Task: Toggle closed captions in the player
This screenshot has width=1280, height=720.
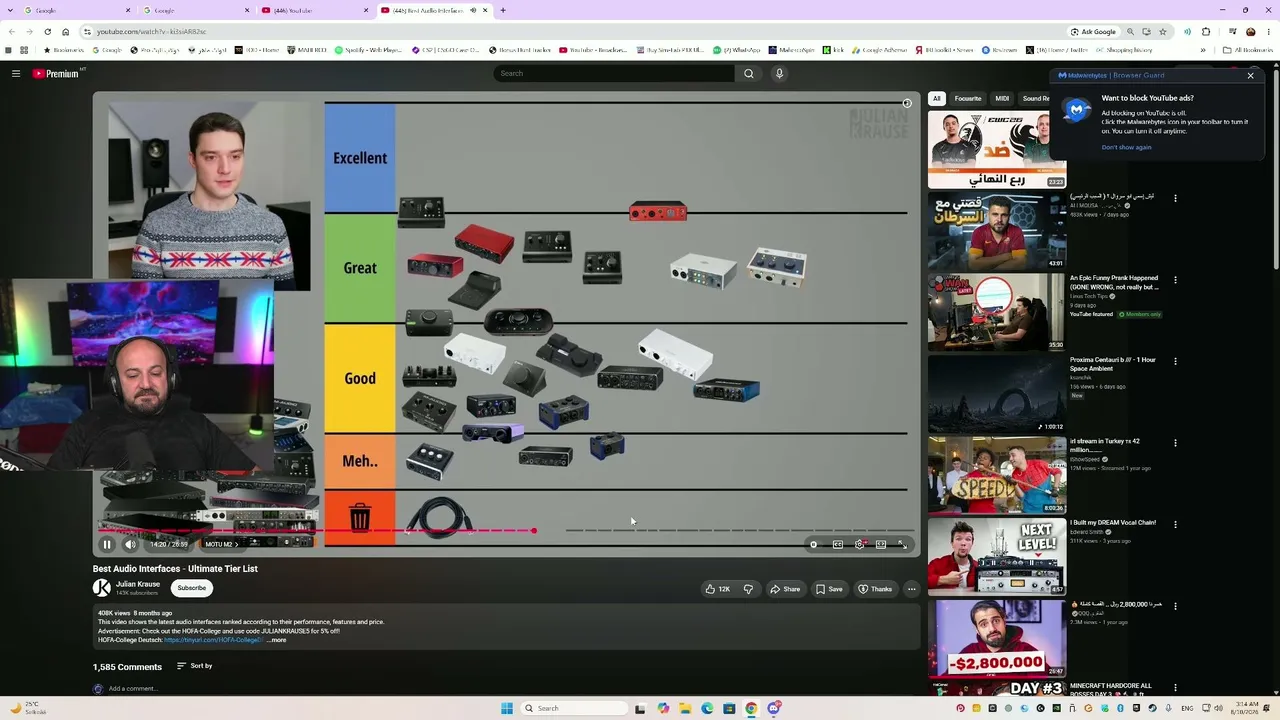Action: [x=837, y=544]
